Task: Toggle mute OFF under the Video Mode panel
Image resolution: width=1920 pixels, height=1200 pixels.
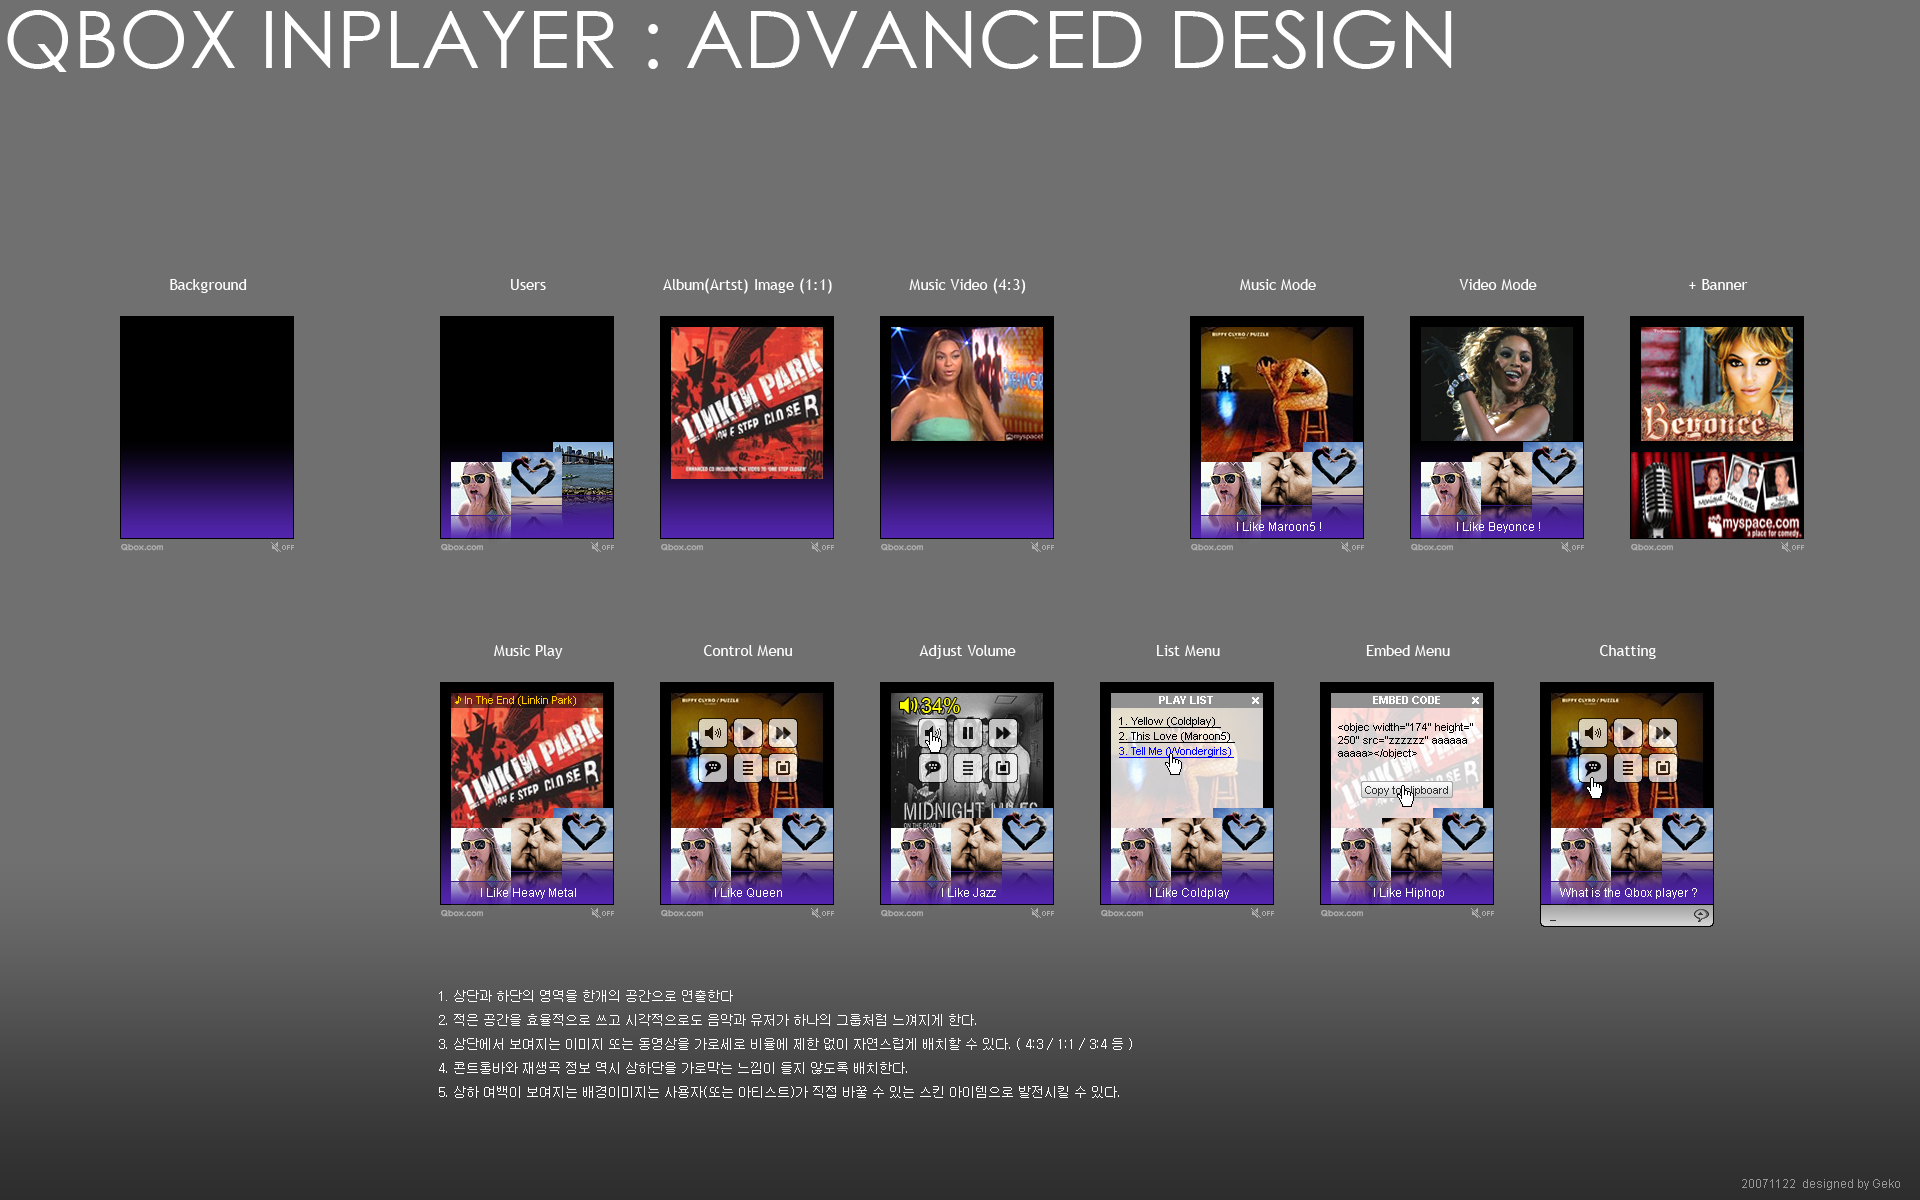Action: (x=1573, y=547)
